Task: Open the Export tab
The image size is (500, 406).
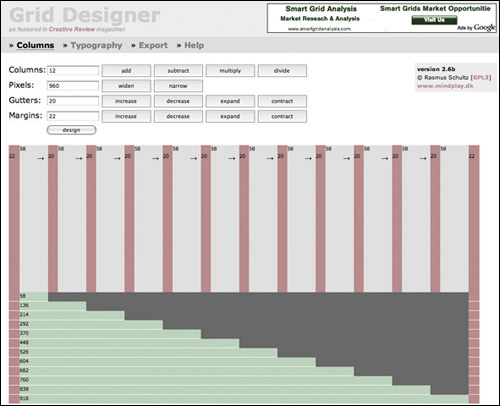Action: coord(153,45)
